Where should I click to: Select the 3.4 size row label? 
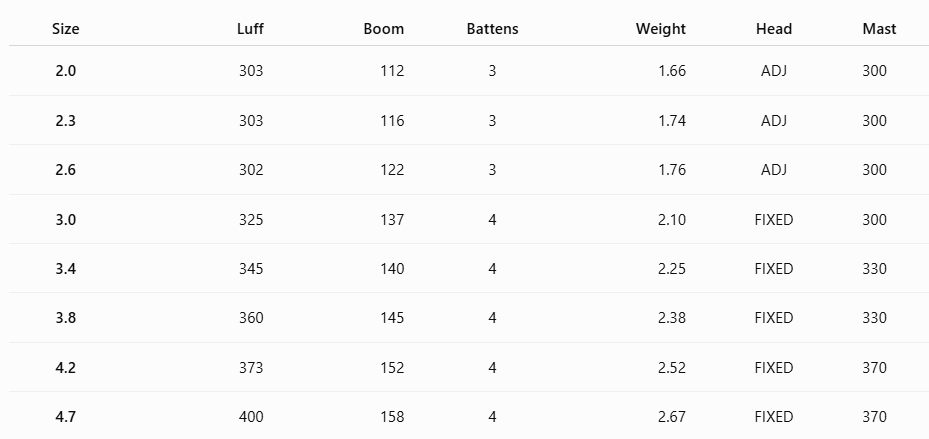click(x=66, y=269)
